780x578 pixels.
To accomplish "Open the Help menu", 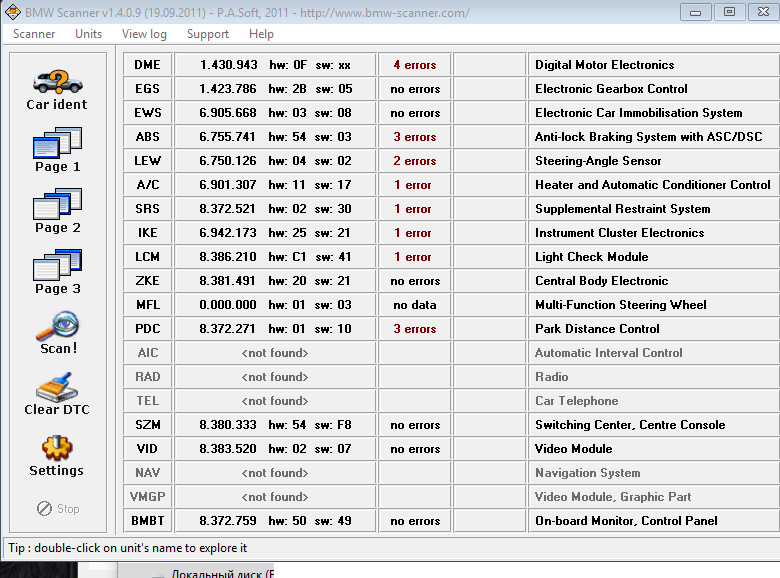I will (261, 34).
